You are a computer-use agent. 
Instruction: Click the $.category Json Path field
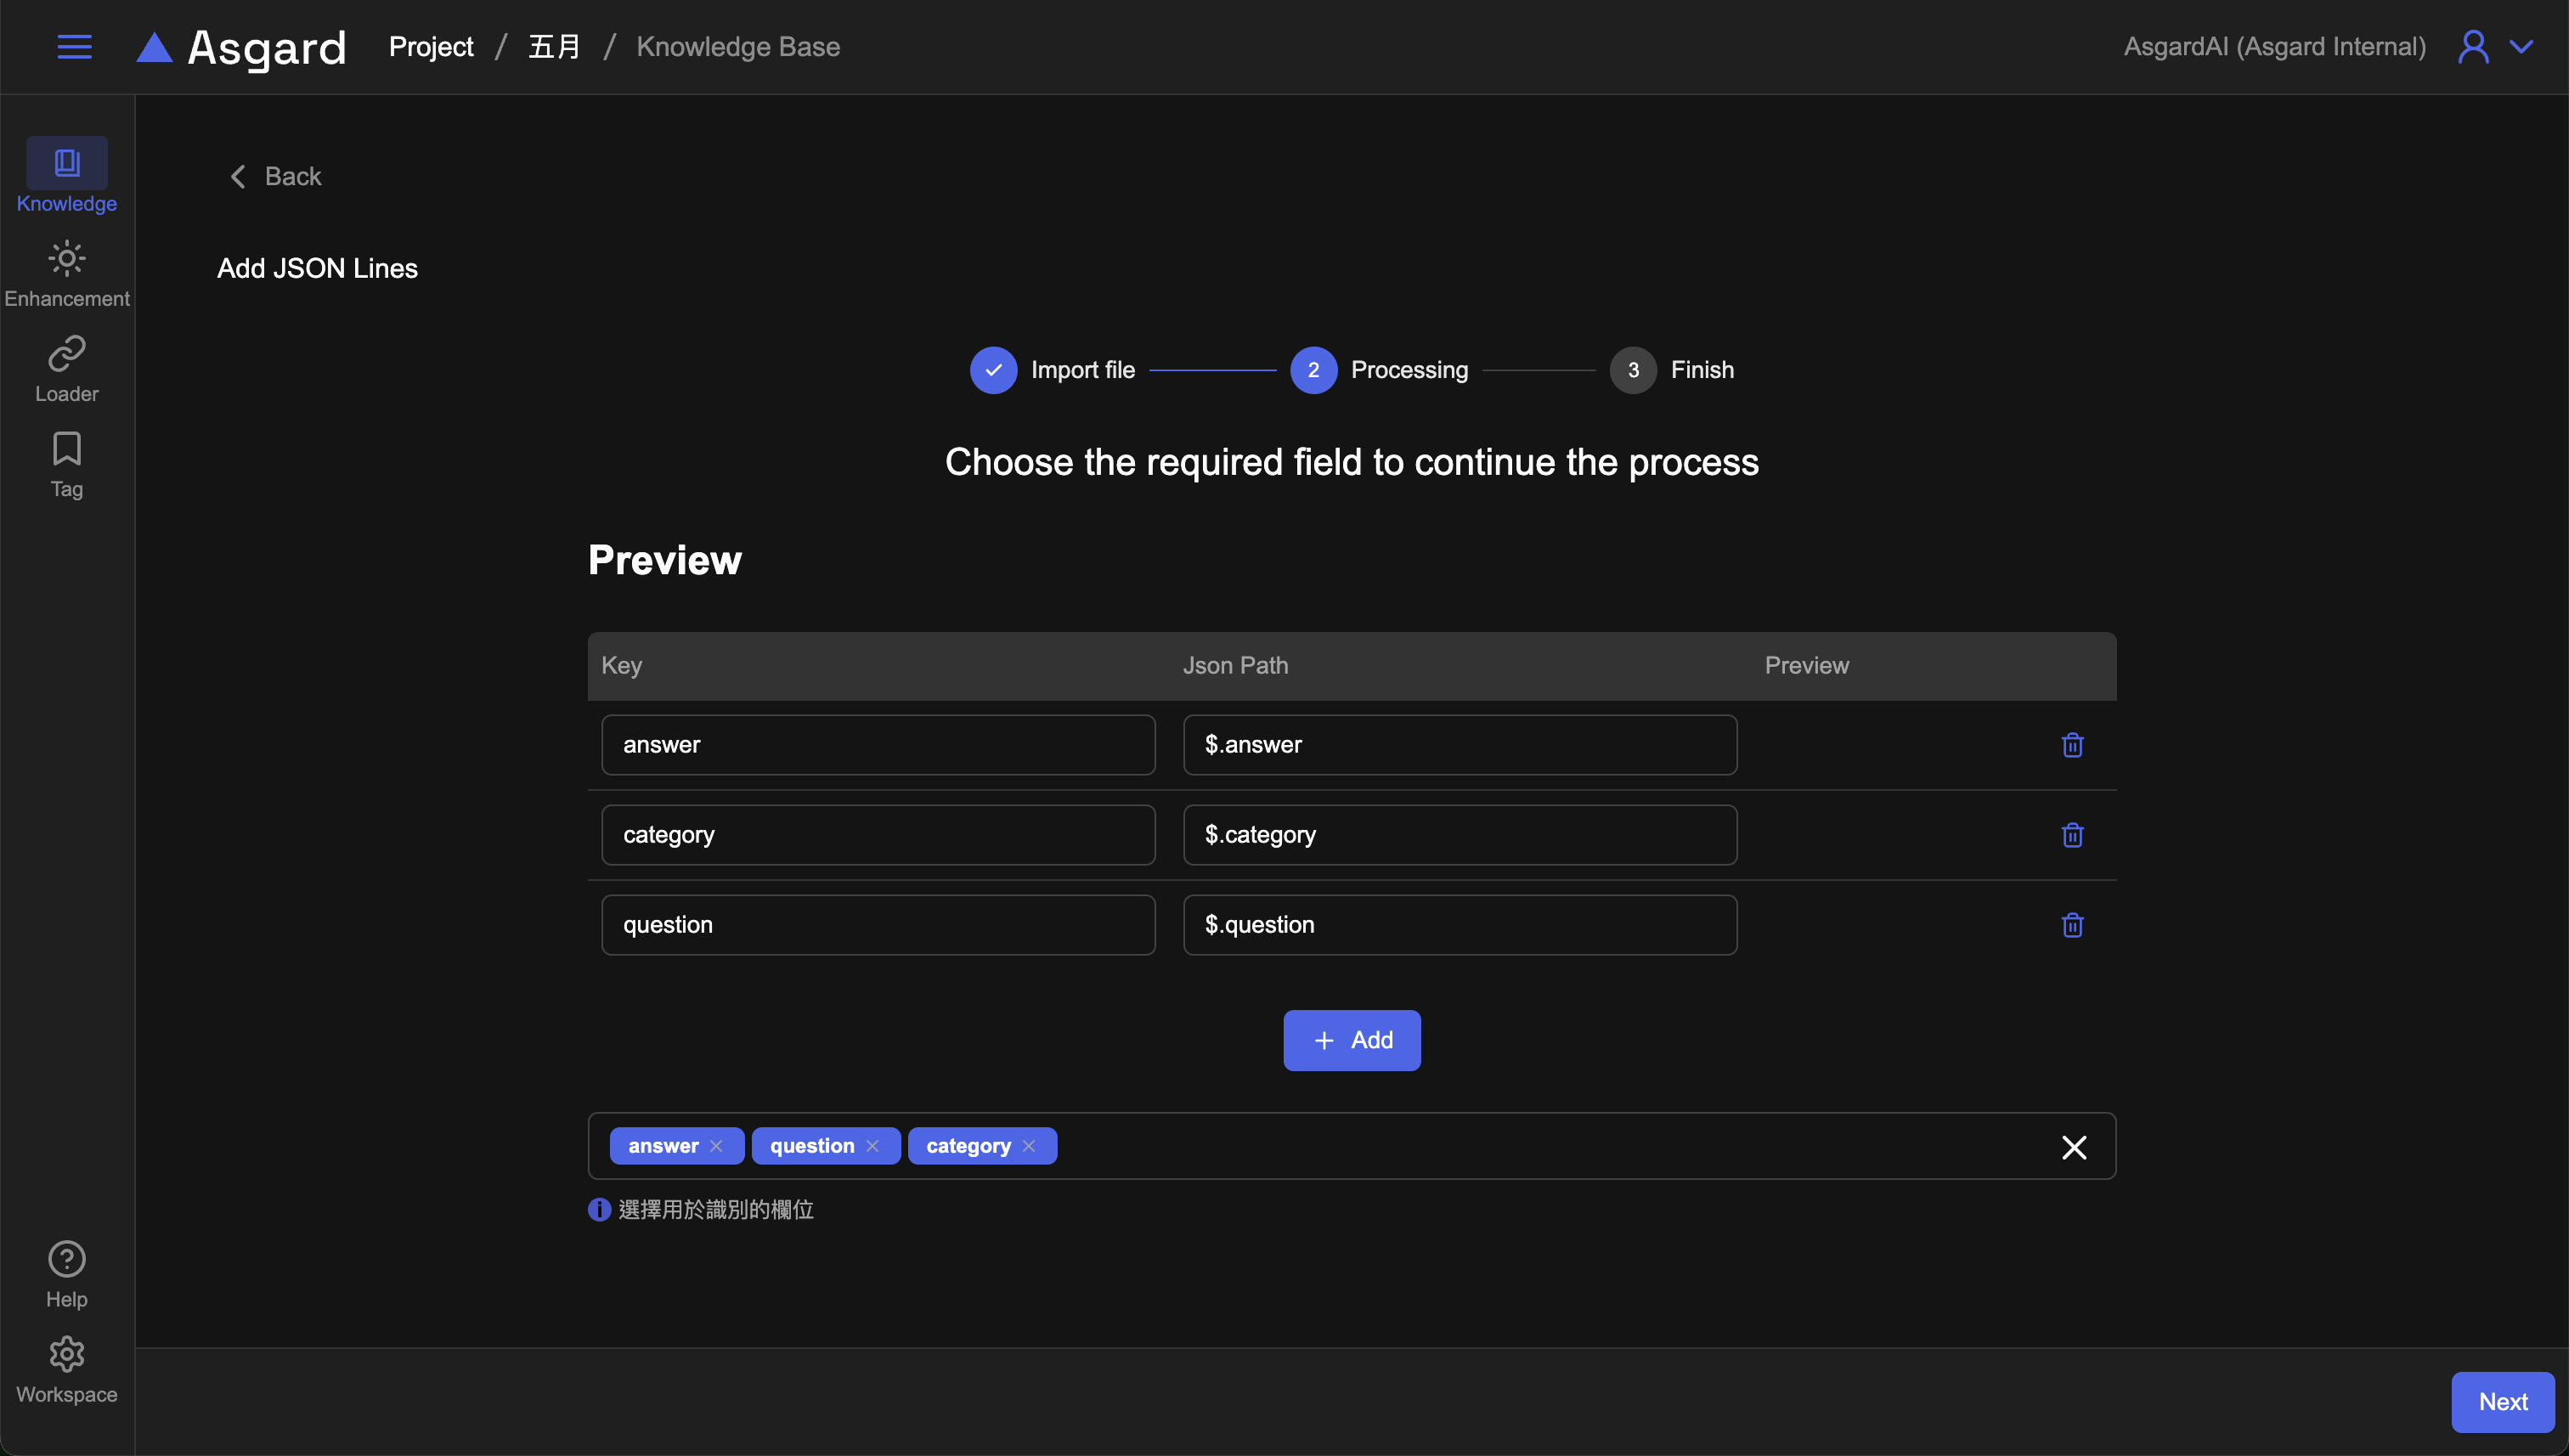tap(1459, 835)
